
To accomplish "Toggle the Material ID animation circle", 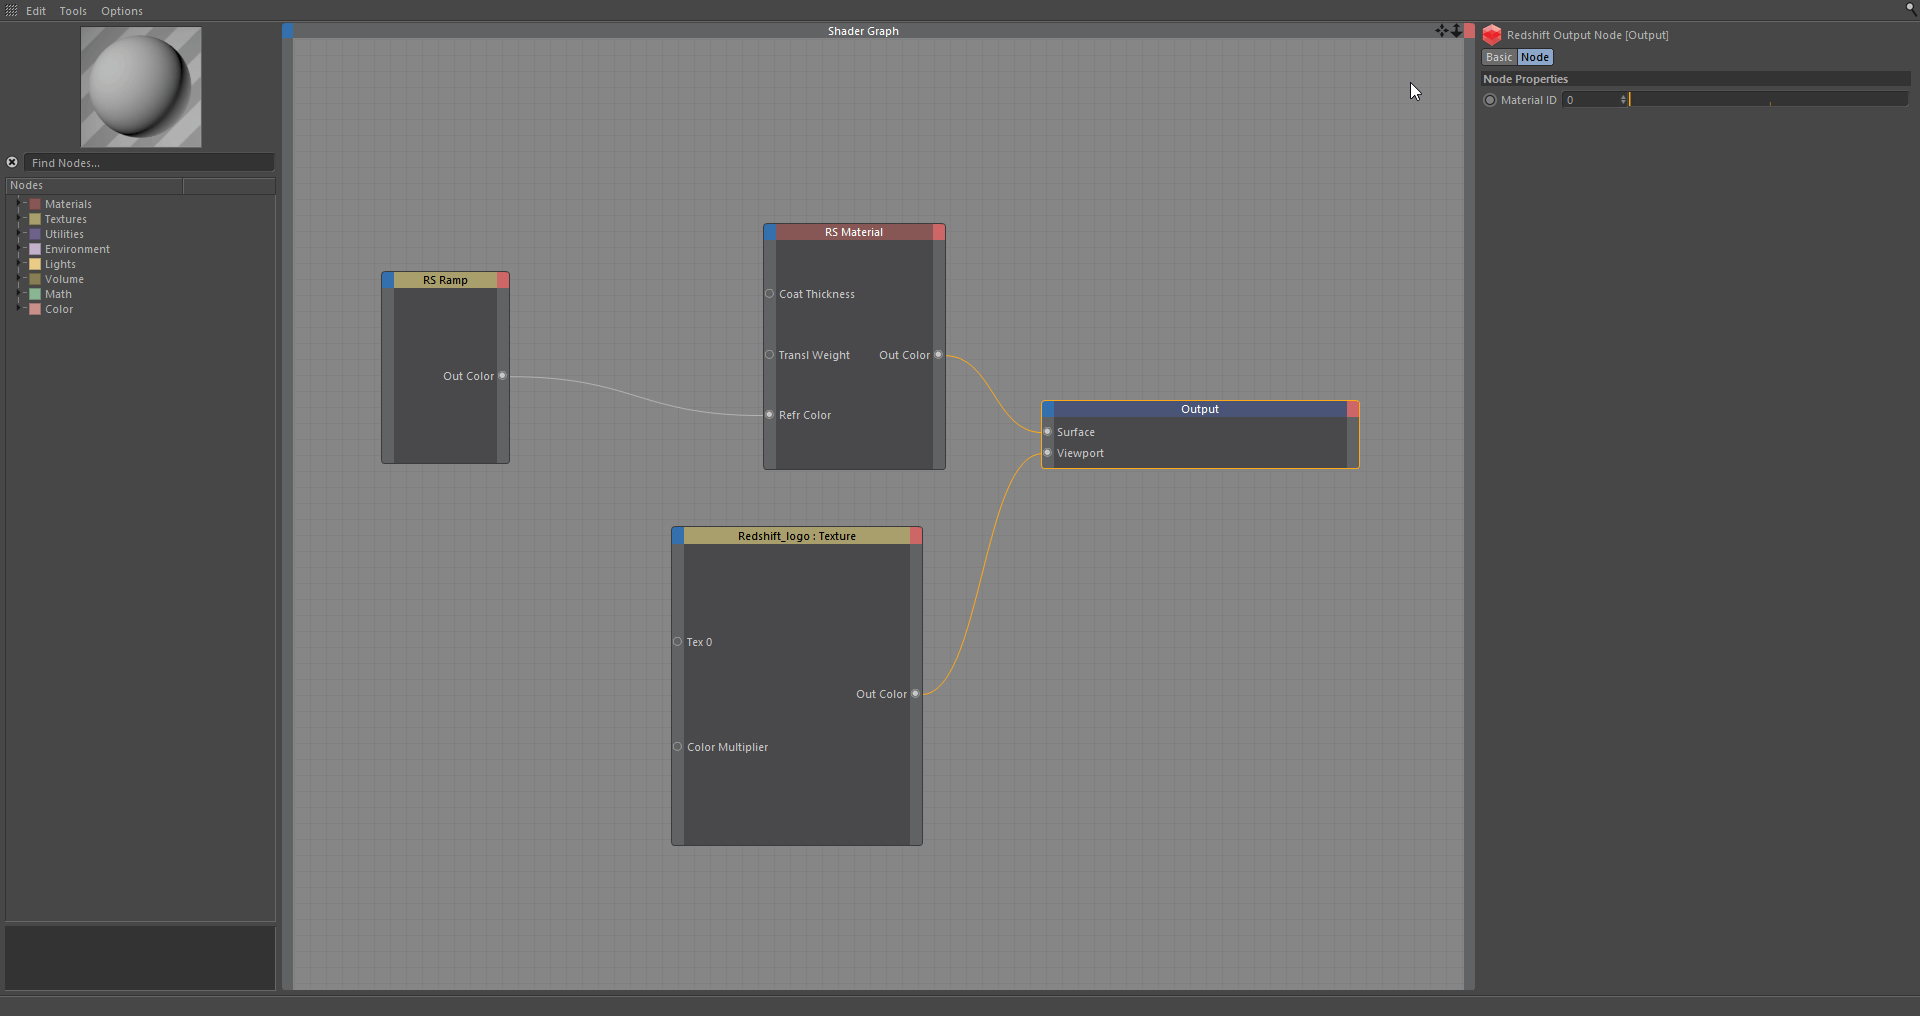I will coord(1490,100).
